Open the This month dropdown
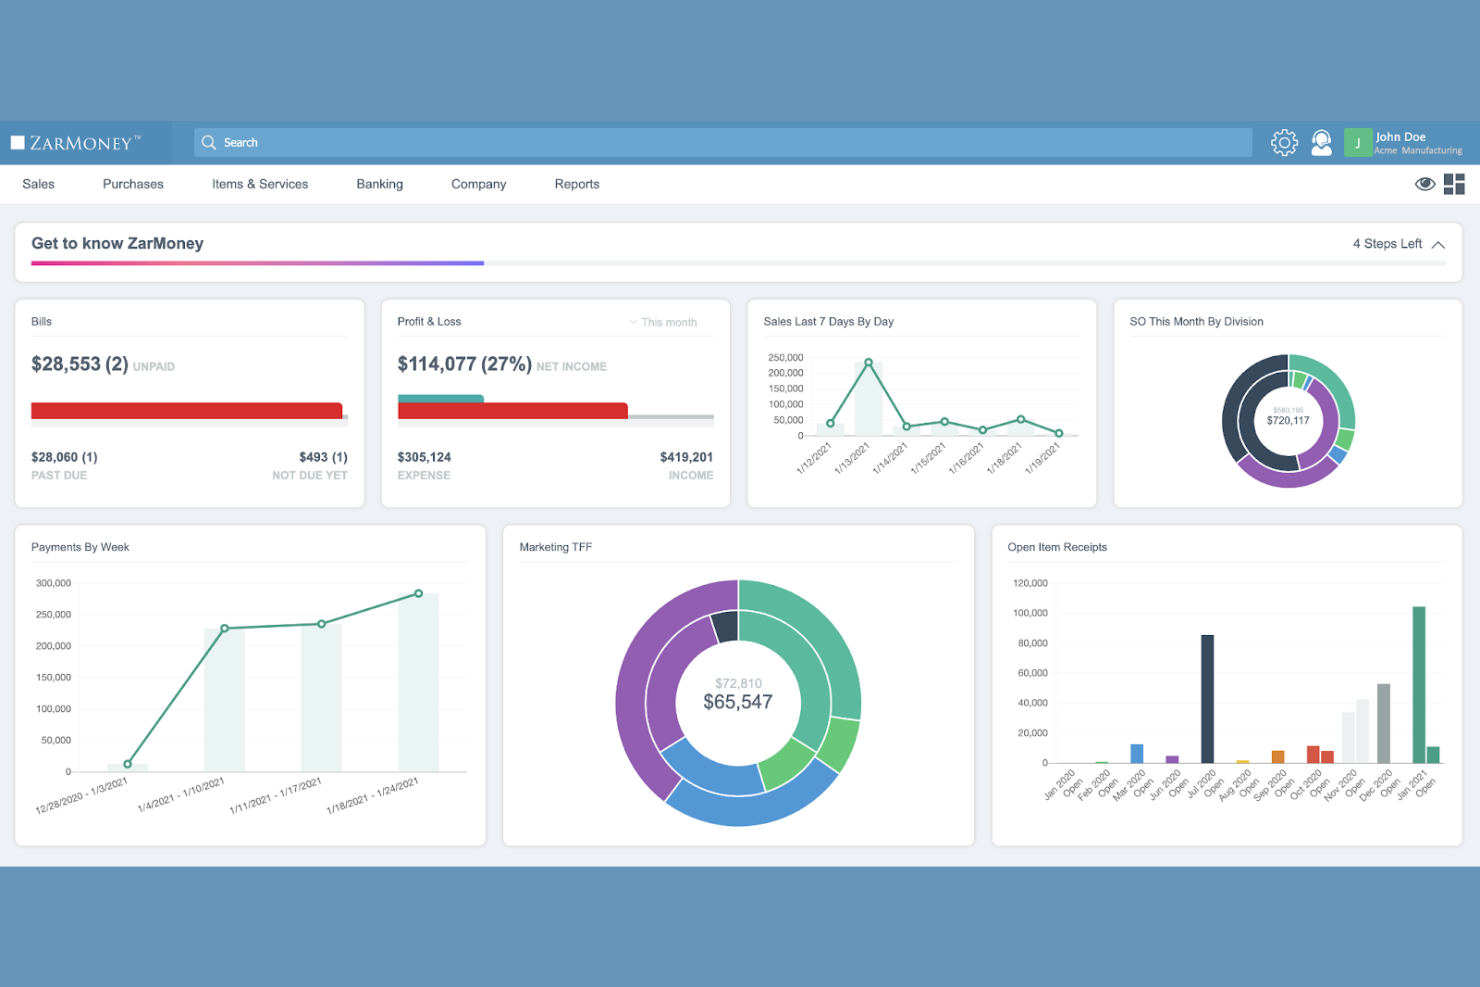This screenshot has width=1480, height=987. click(x=664, y=322)
